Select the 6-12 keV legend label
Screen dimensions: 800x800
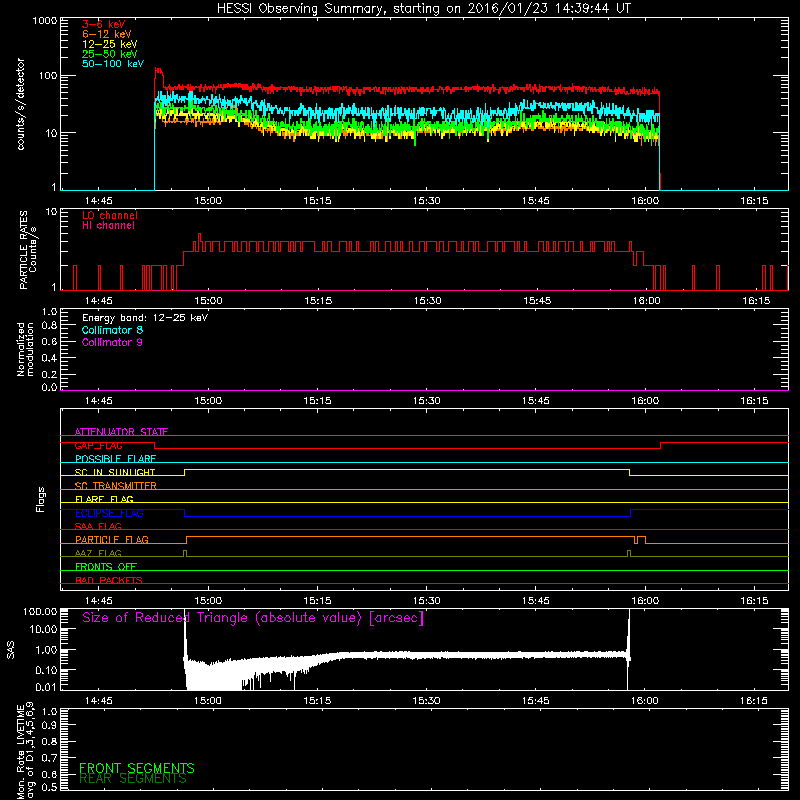(x=107, y=34)
